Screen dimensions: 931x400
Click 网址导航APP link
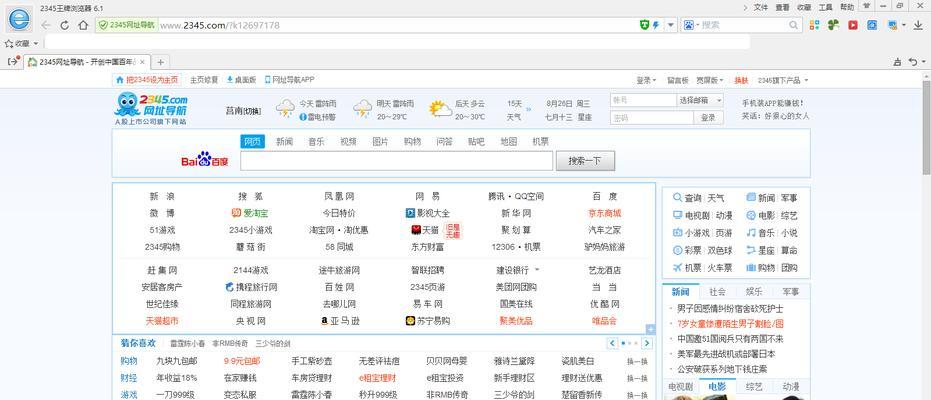(x=289, y=80)
